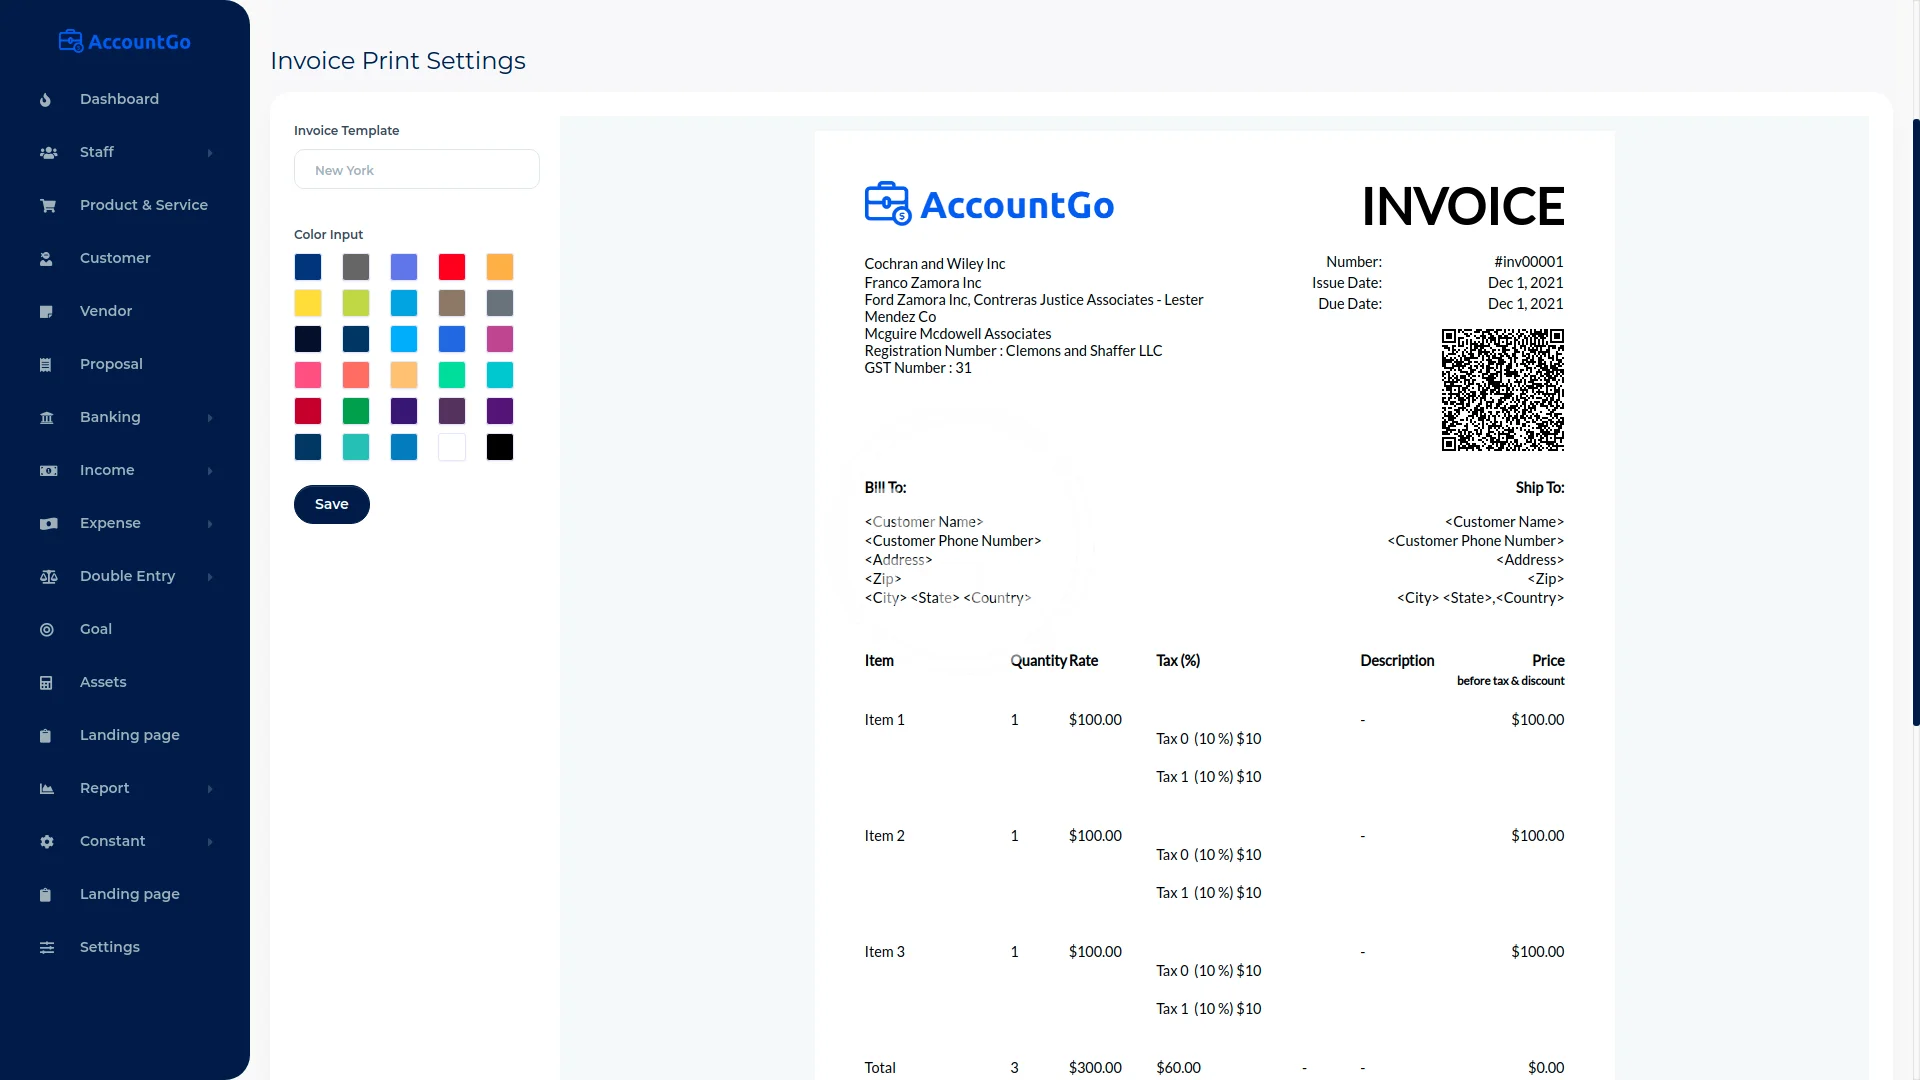The height and width of the screenshot is (1080, 1920).
Task: Select the red color swatch
Action: click(x=451, y=267)
